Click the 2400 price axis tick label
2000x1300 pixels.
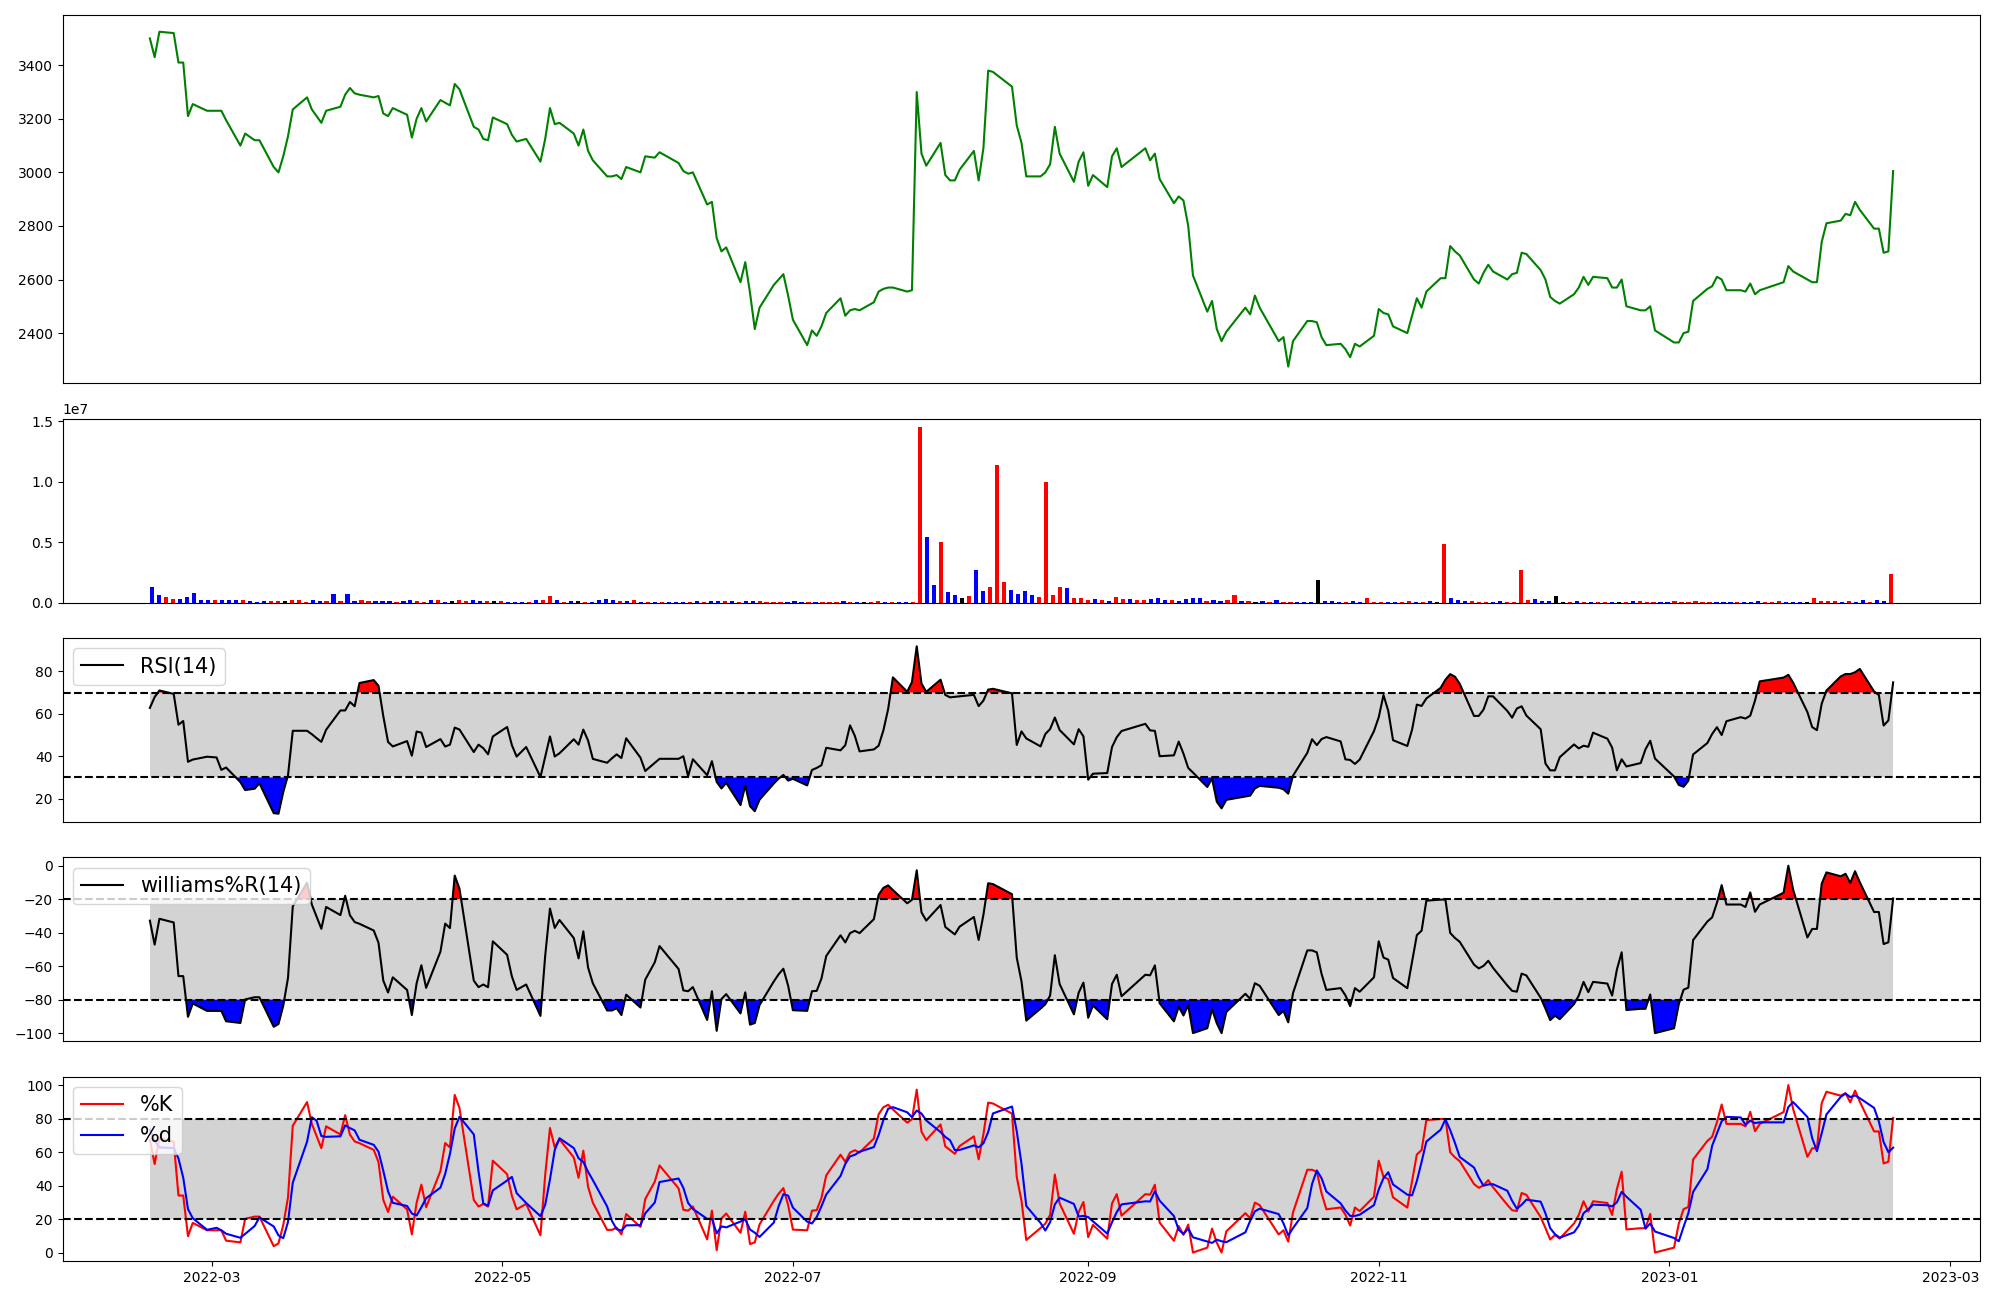click(35, 334)
